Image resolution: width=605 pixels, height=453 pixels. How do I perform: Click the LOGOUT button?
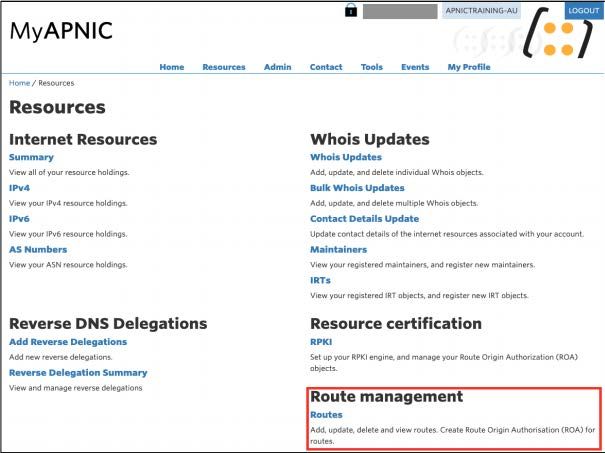[x=583, y=10]
